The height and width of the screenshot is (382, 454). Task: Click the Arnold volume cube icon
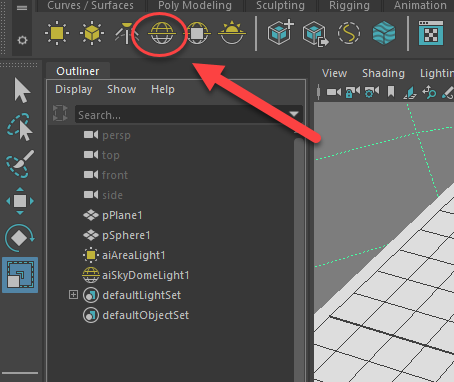[384, 33]
